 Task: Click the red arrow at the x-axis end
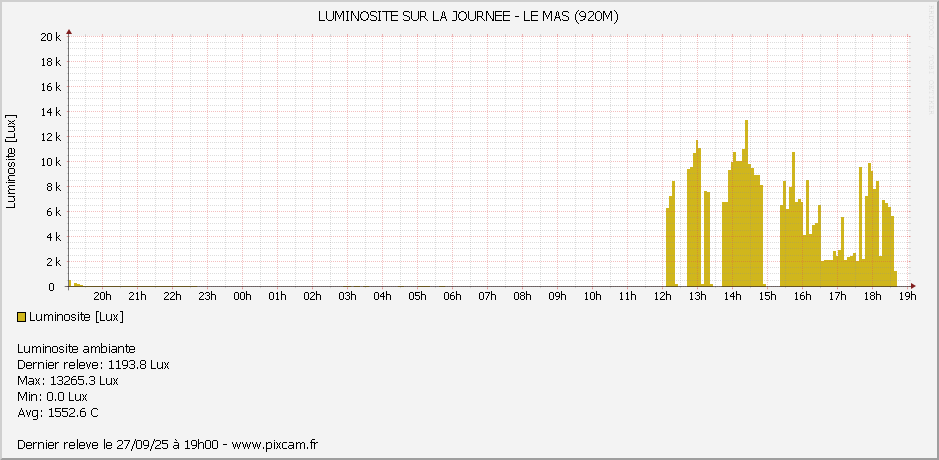coord(912,286)
